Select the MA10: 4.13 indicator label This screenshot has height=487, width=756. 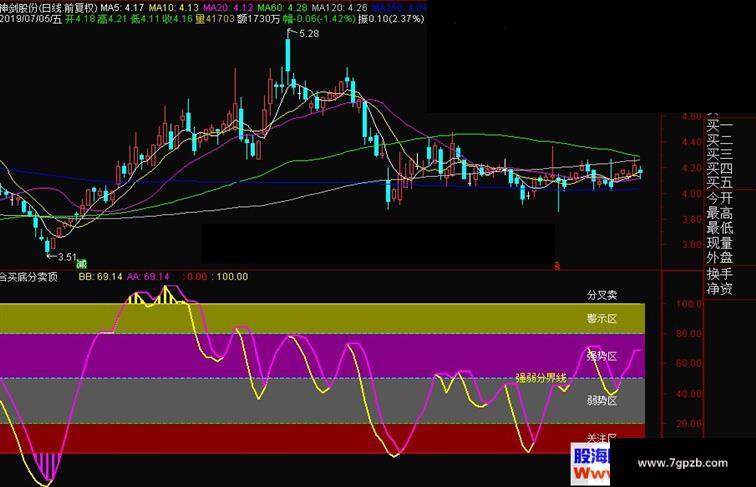point(174,8)
